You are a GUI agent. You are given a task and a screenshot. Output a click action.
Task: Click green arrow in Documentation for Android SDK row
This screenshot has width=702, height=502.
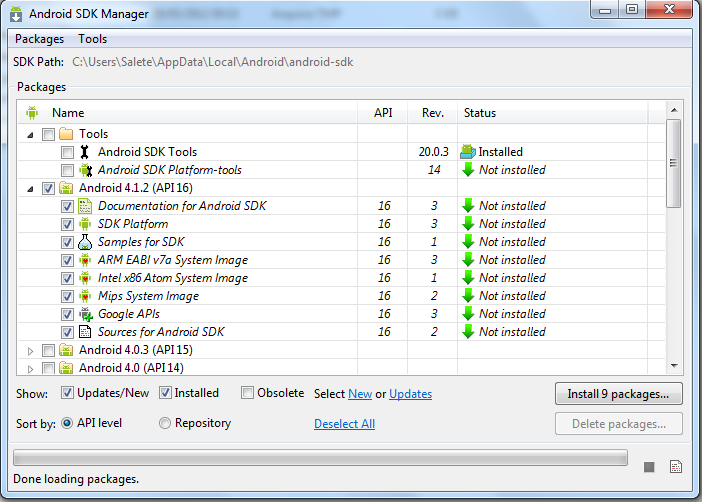click(x=468, y=206)
